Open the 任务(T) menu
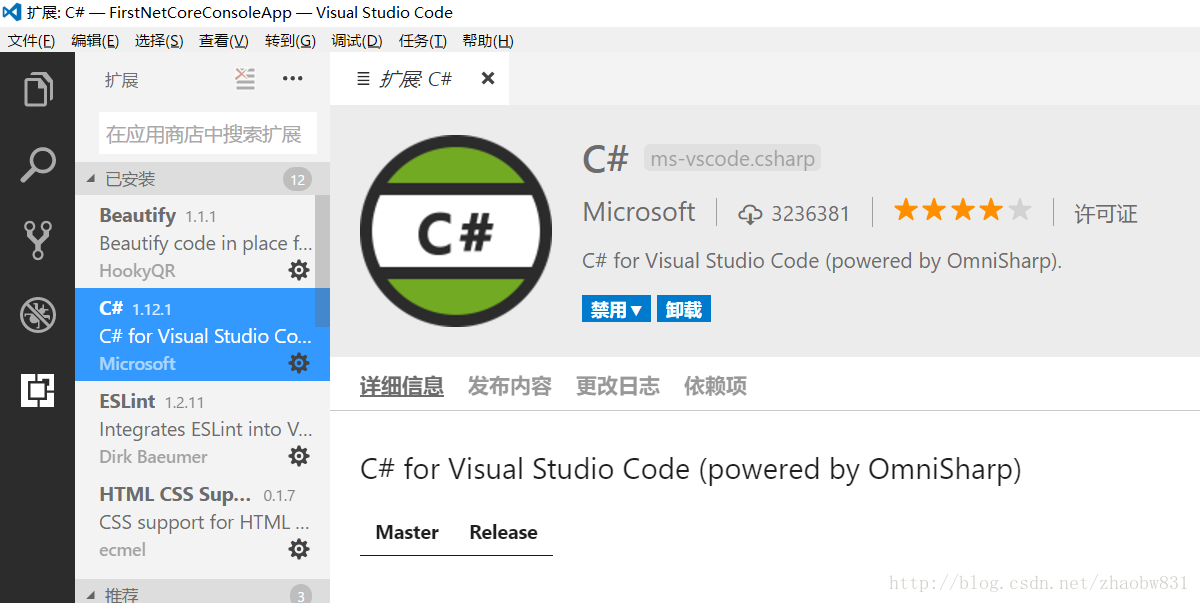 pos(422,41)
